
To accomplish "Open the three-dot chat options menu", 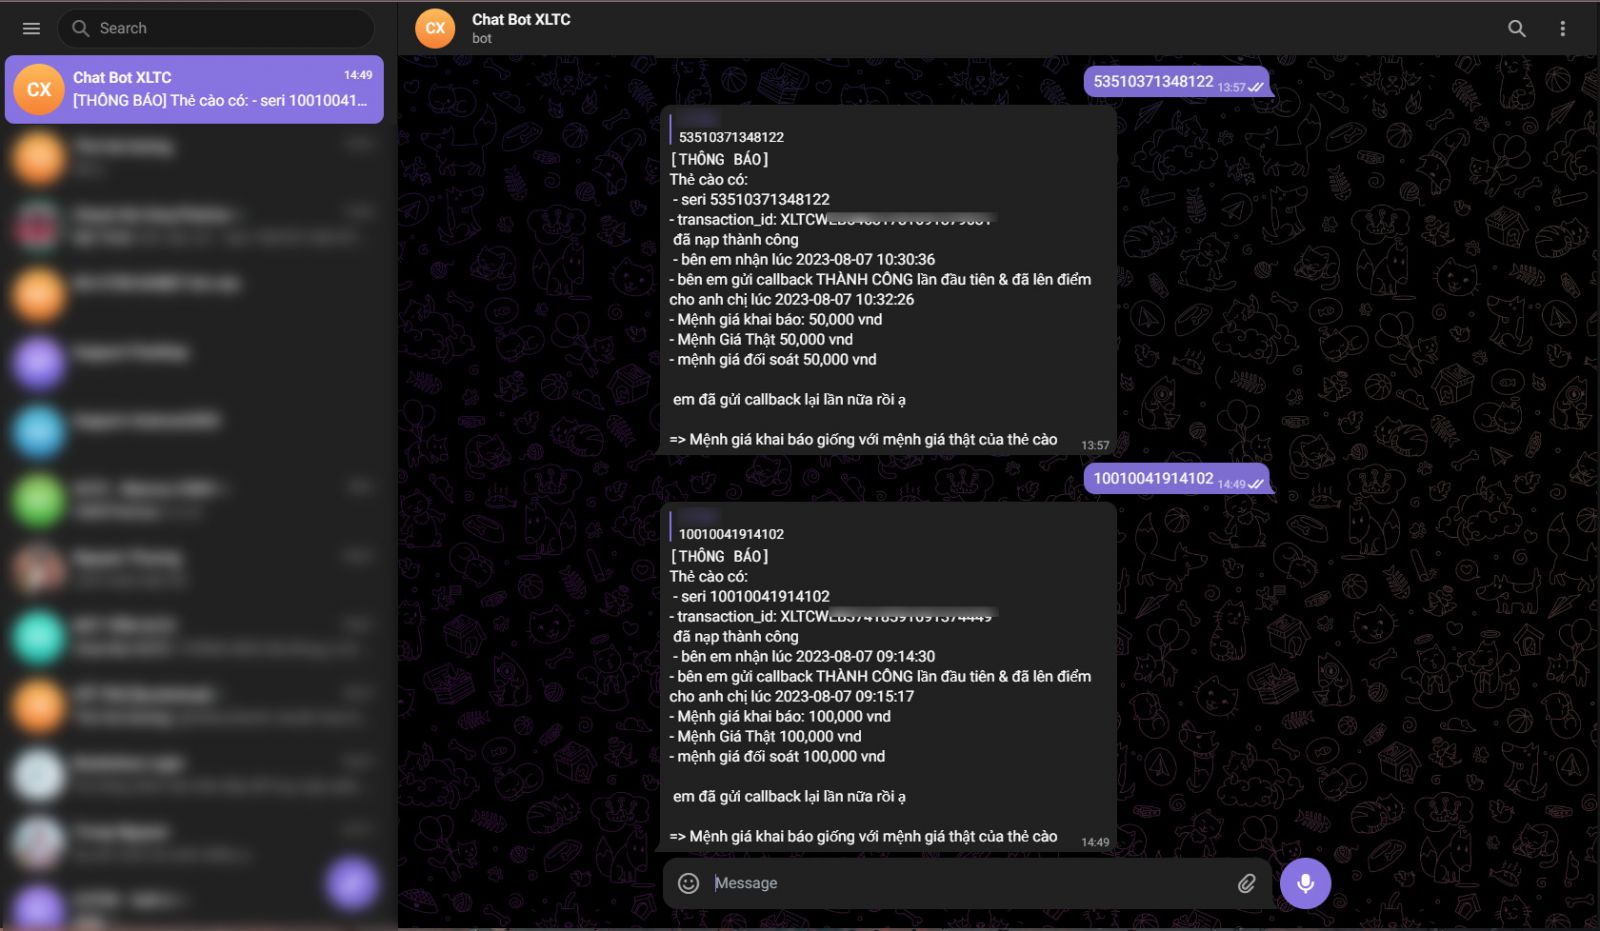I will pyautogui.click(x=1563, y=29).
